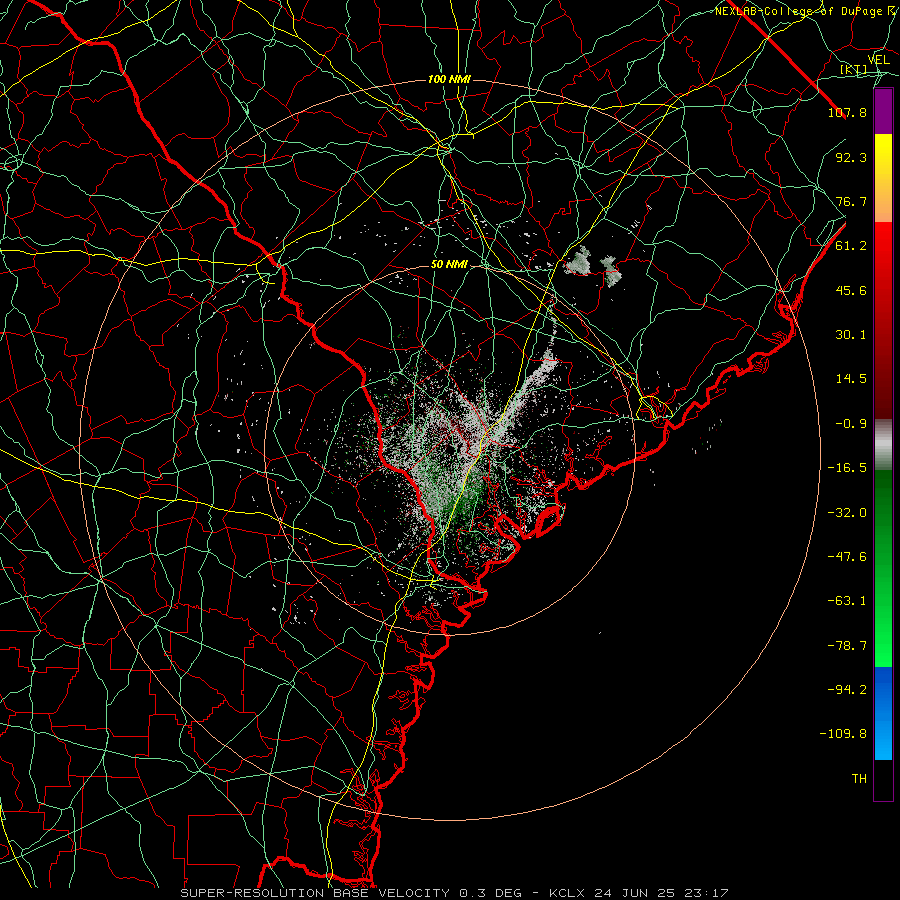The height and width of the screenshot is (900, 900).
Task: Select the -16.5 velocity scale value
Action: (847, 468)
